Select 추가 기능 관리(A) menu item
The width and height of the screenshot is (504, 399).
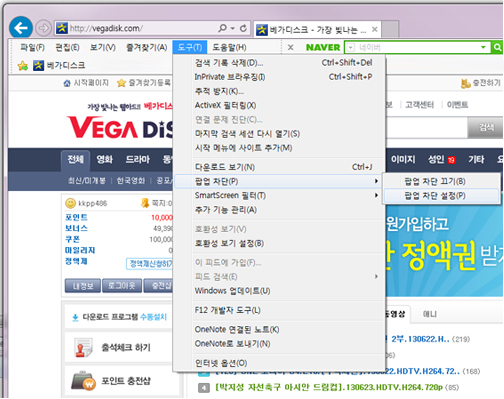pyautogui.click(x=279, y=210)
